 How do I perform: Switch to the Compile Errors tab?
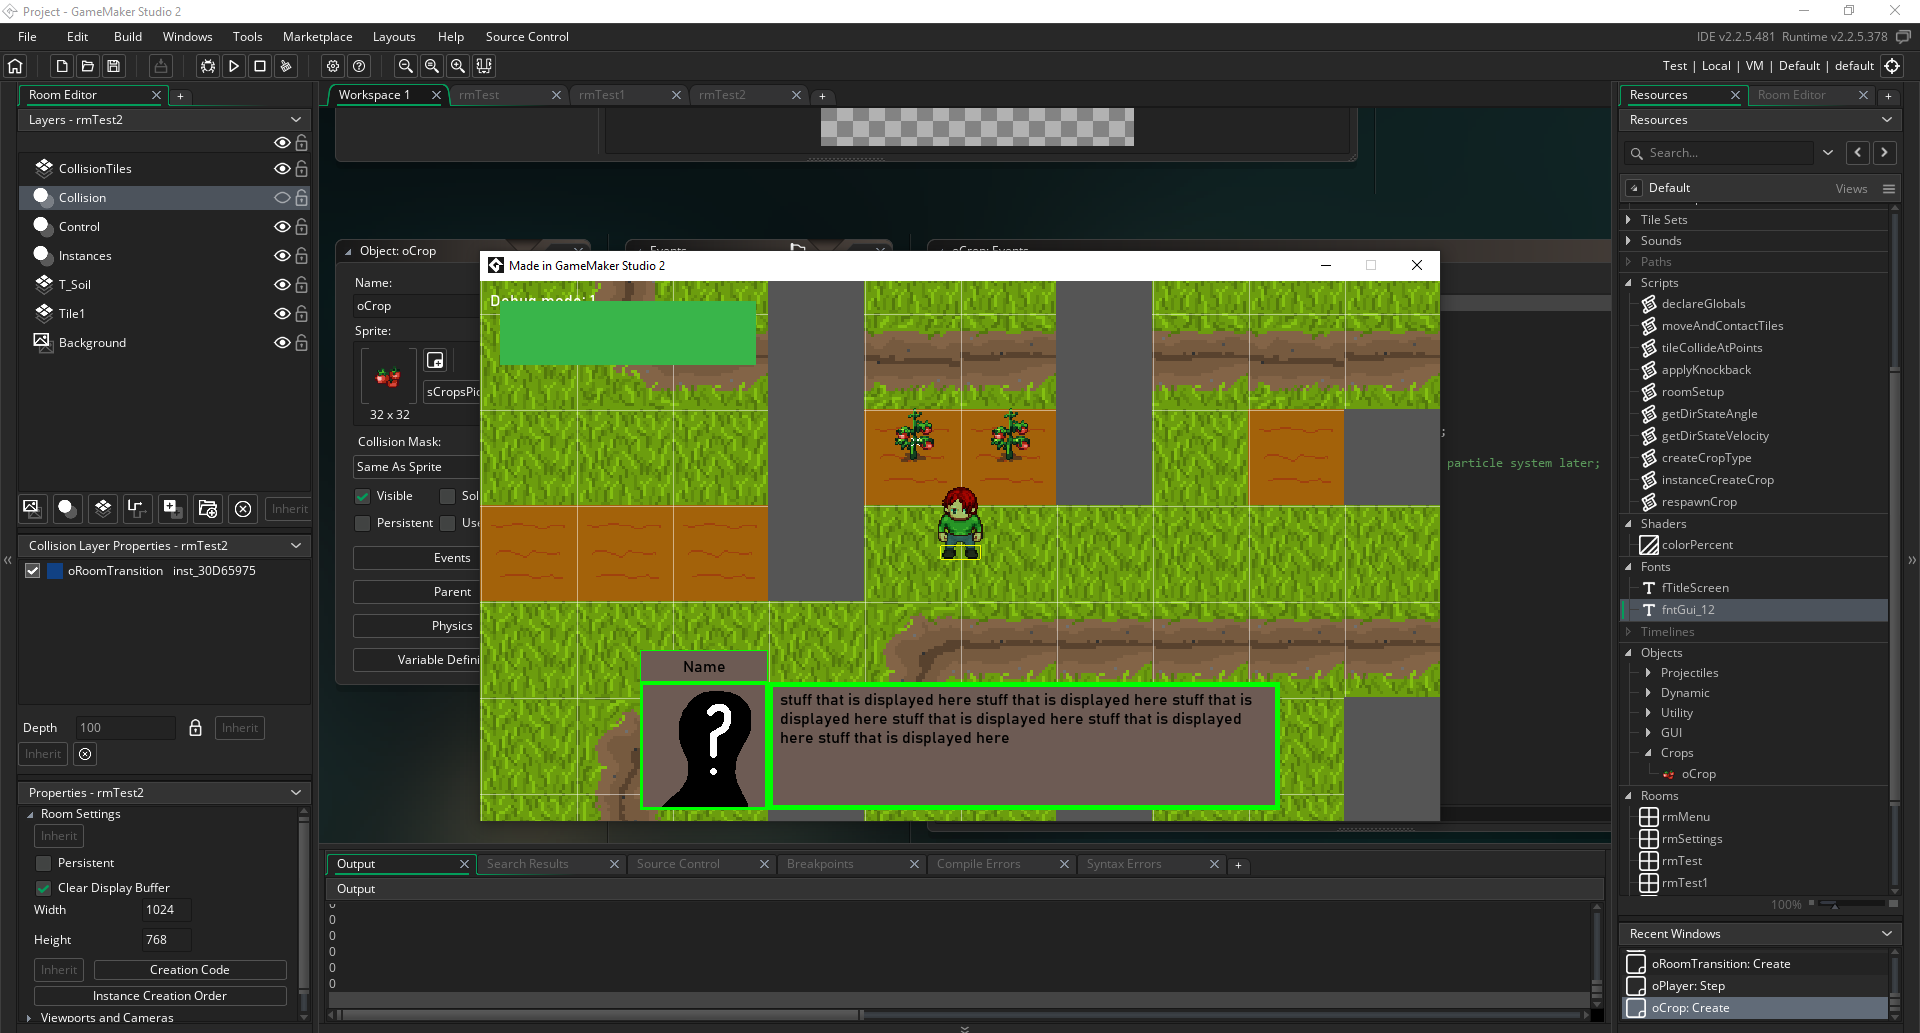pyautogui.click(x=978, y=864)
